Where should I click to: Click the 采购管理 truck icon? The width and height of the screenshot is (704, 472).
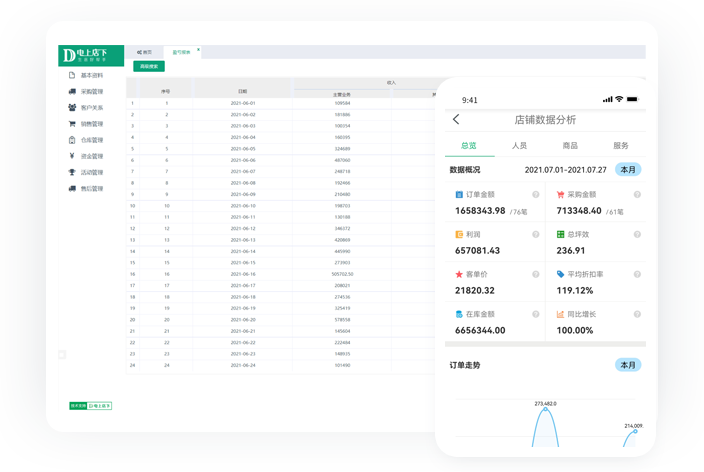tap(72, 91)
